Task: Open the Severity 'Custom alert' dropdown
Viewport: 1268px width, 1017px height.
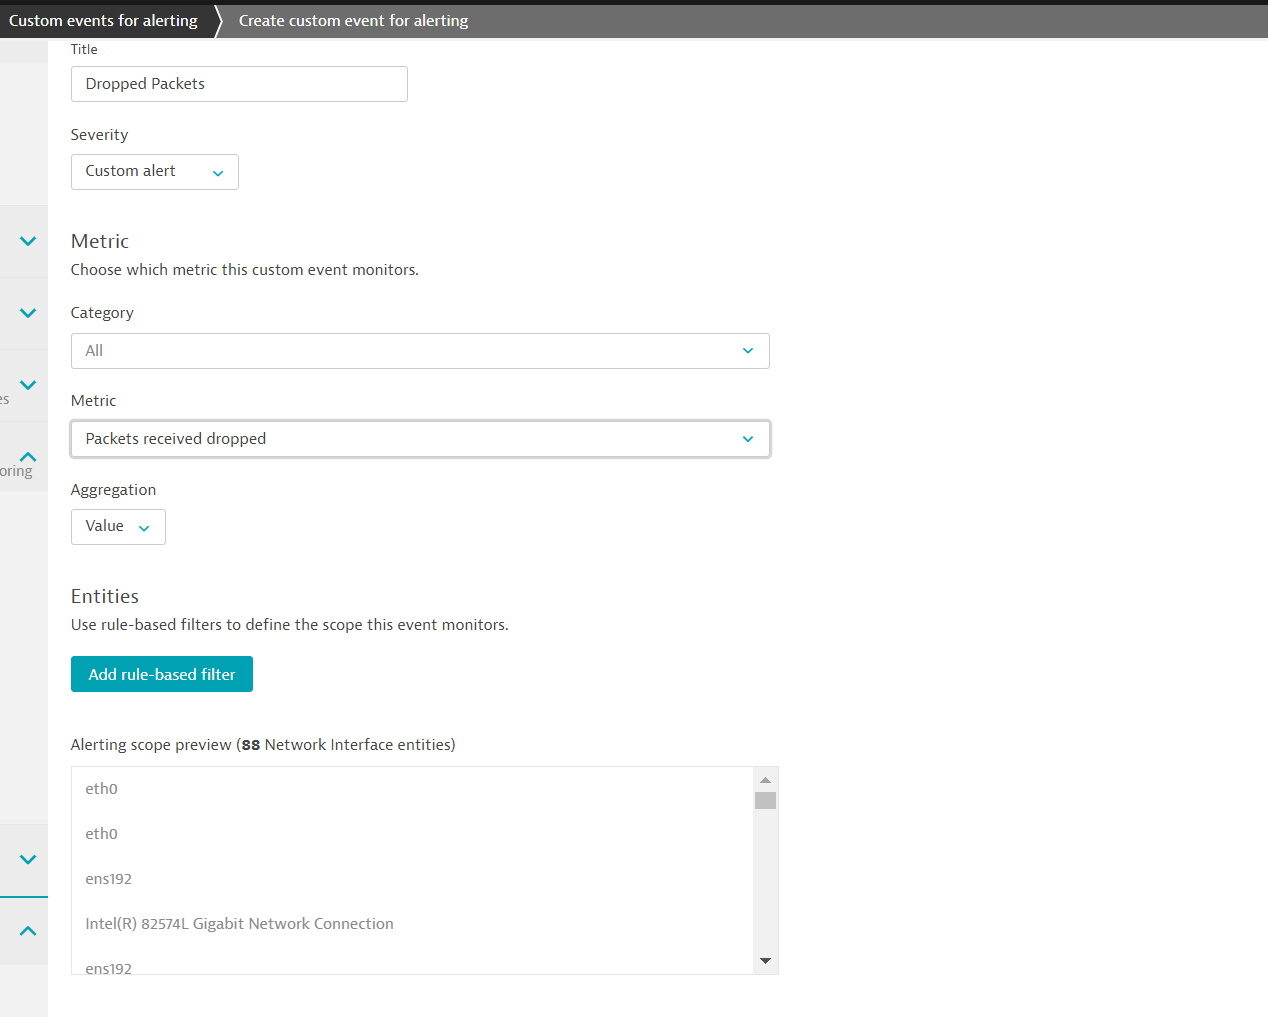Action: (x=155, y=172)
